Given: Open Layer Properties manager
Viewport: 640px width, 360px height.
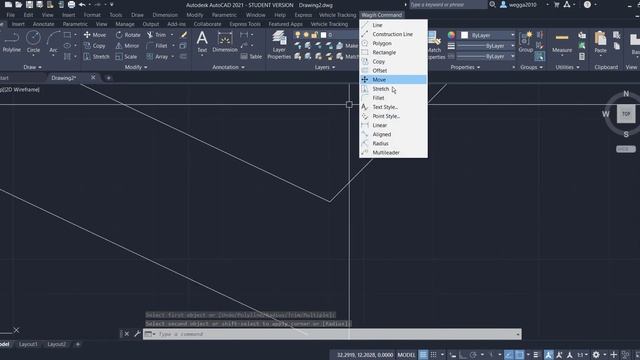Looking at the screenshot, I should coord(279,44).
